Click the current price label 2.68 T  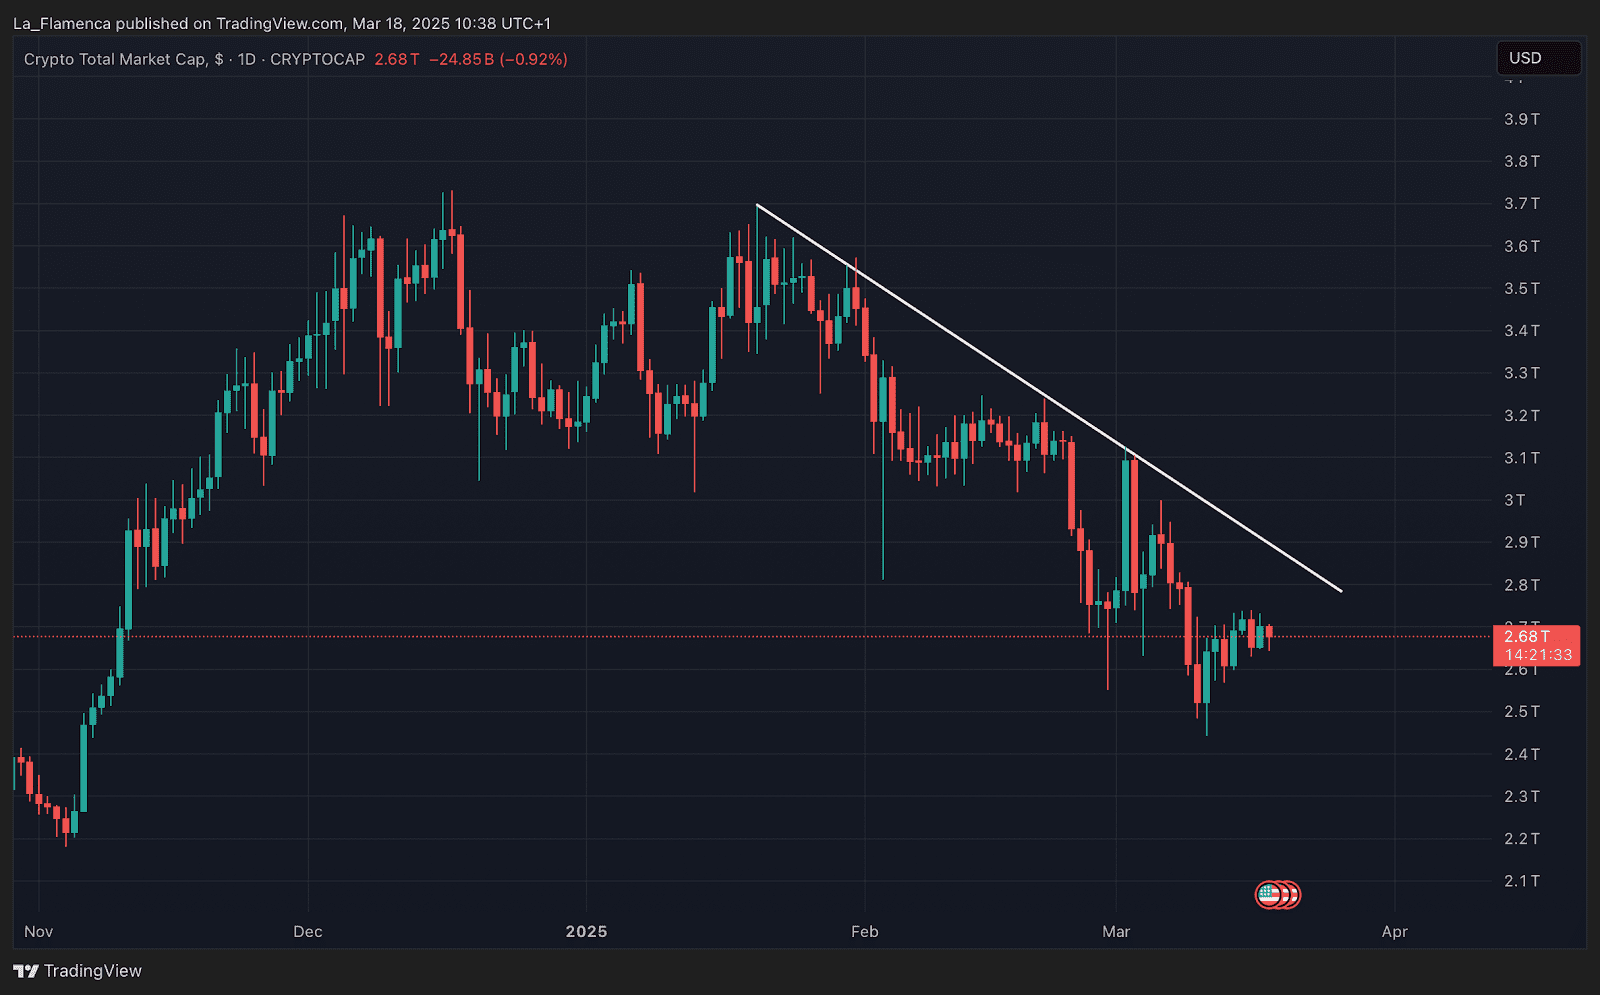[1527, 637]
